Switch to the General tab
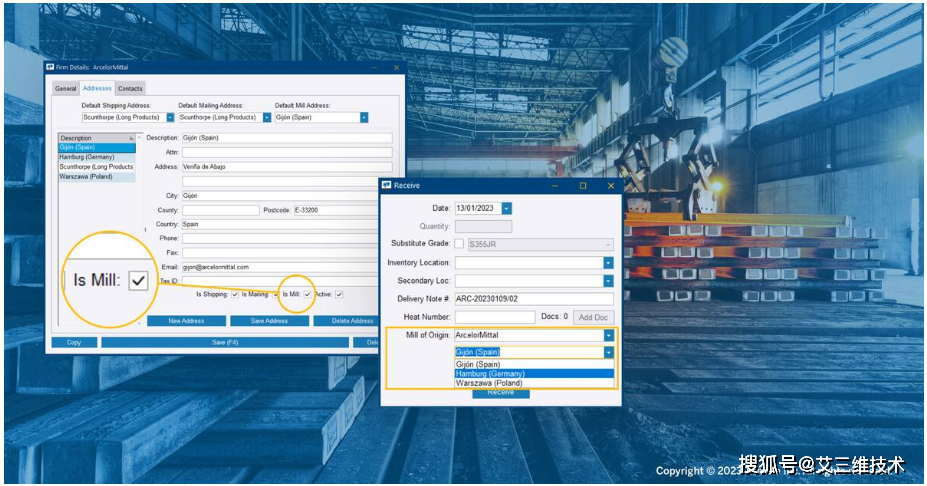Image resolution: width=927 pixels, height=486 pixels. (65, 88)
